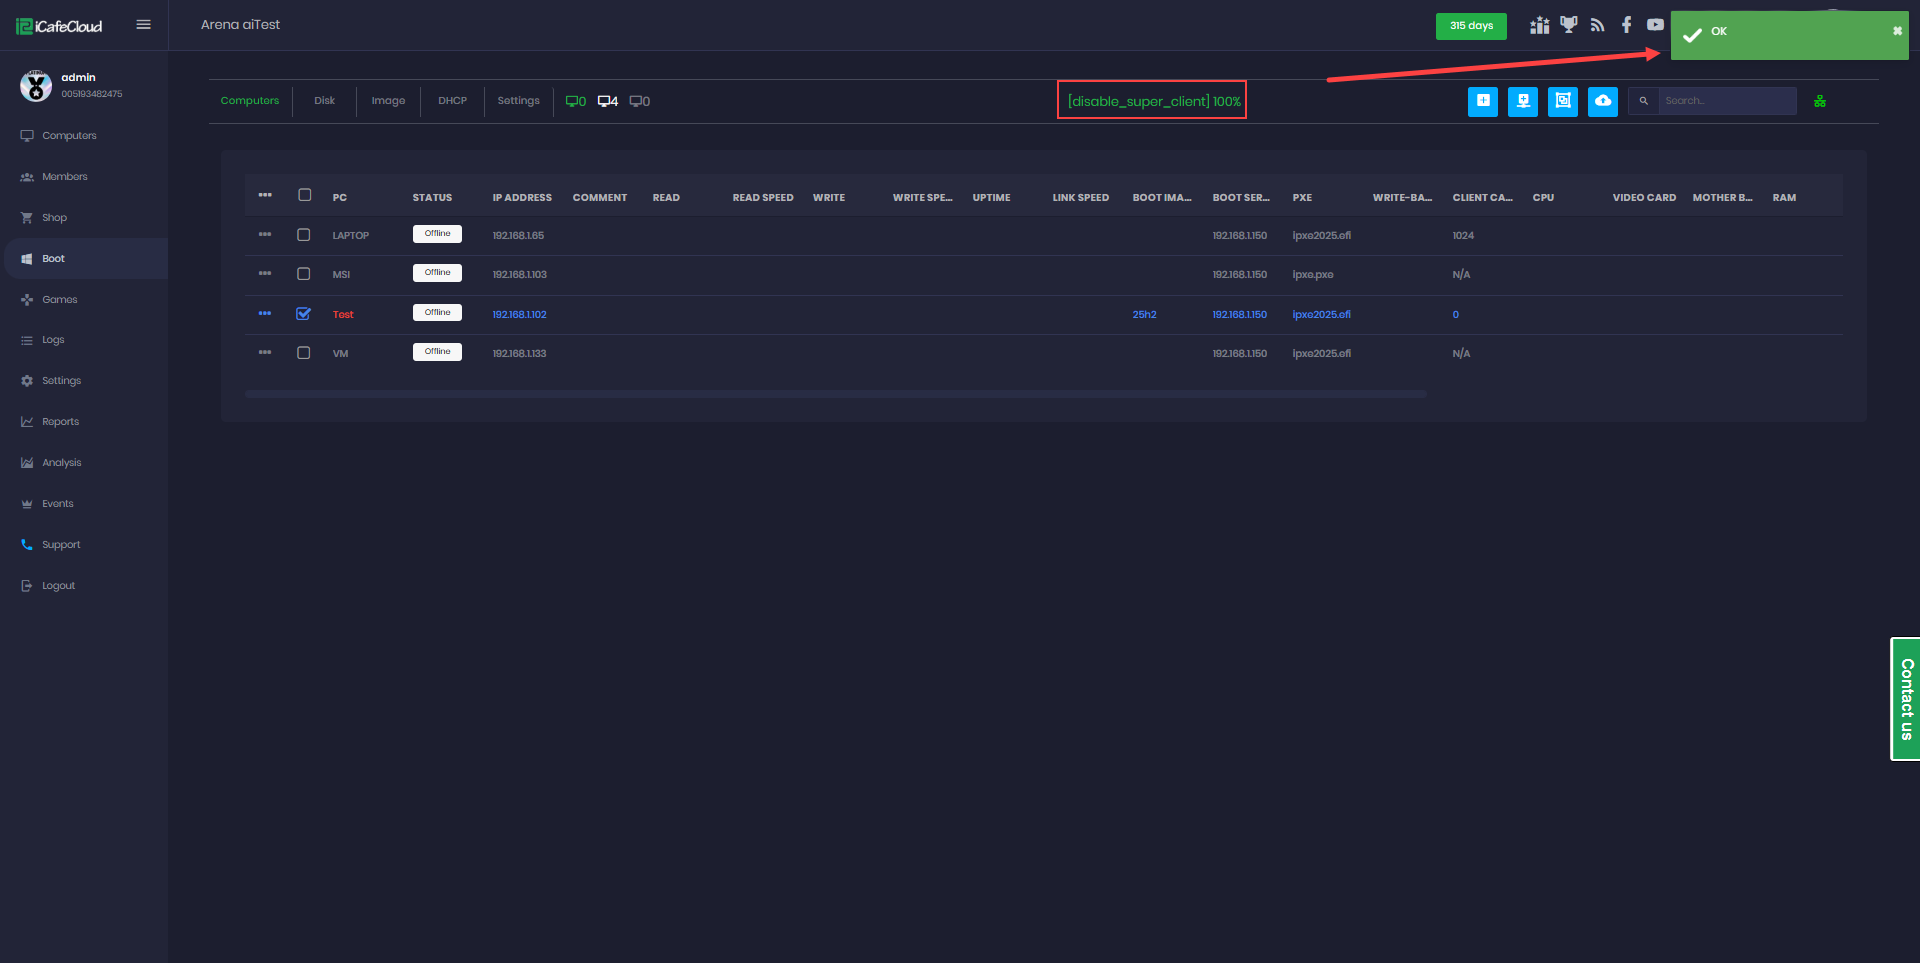Go to the Reports section in the sidebar
Screen dimensions: 1920x963
60,421
